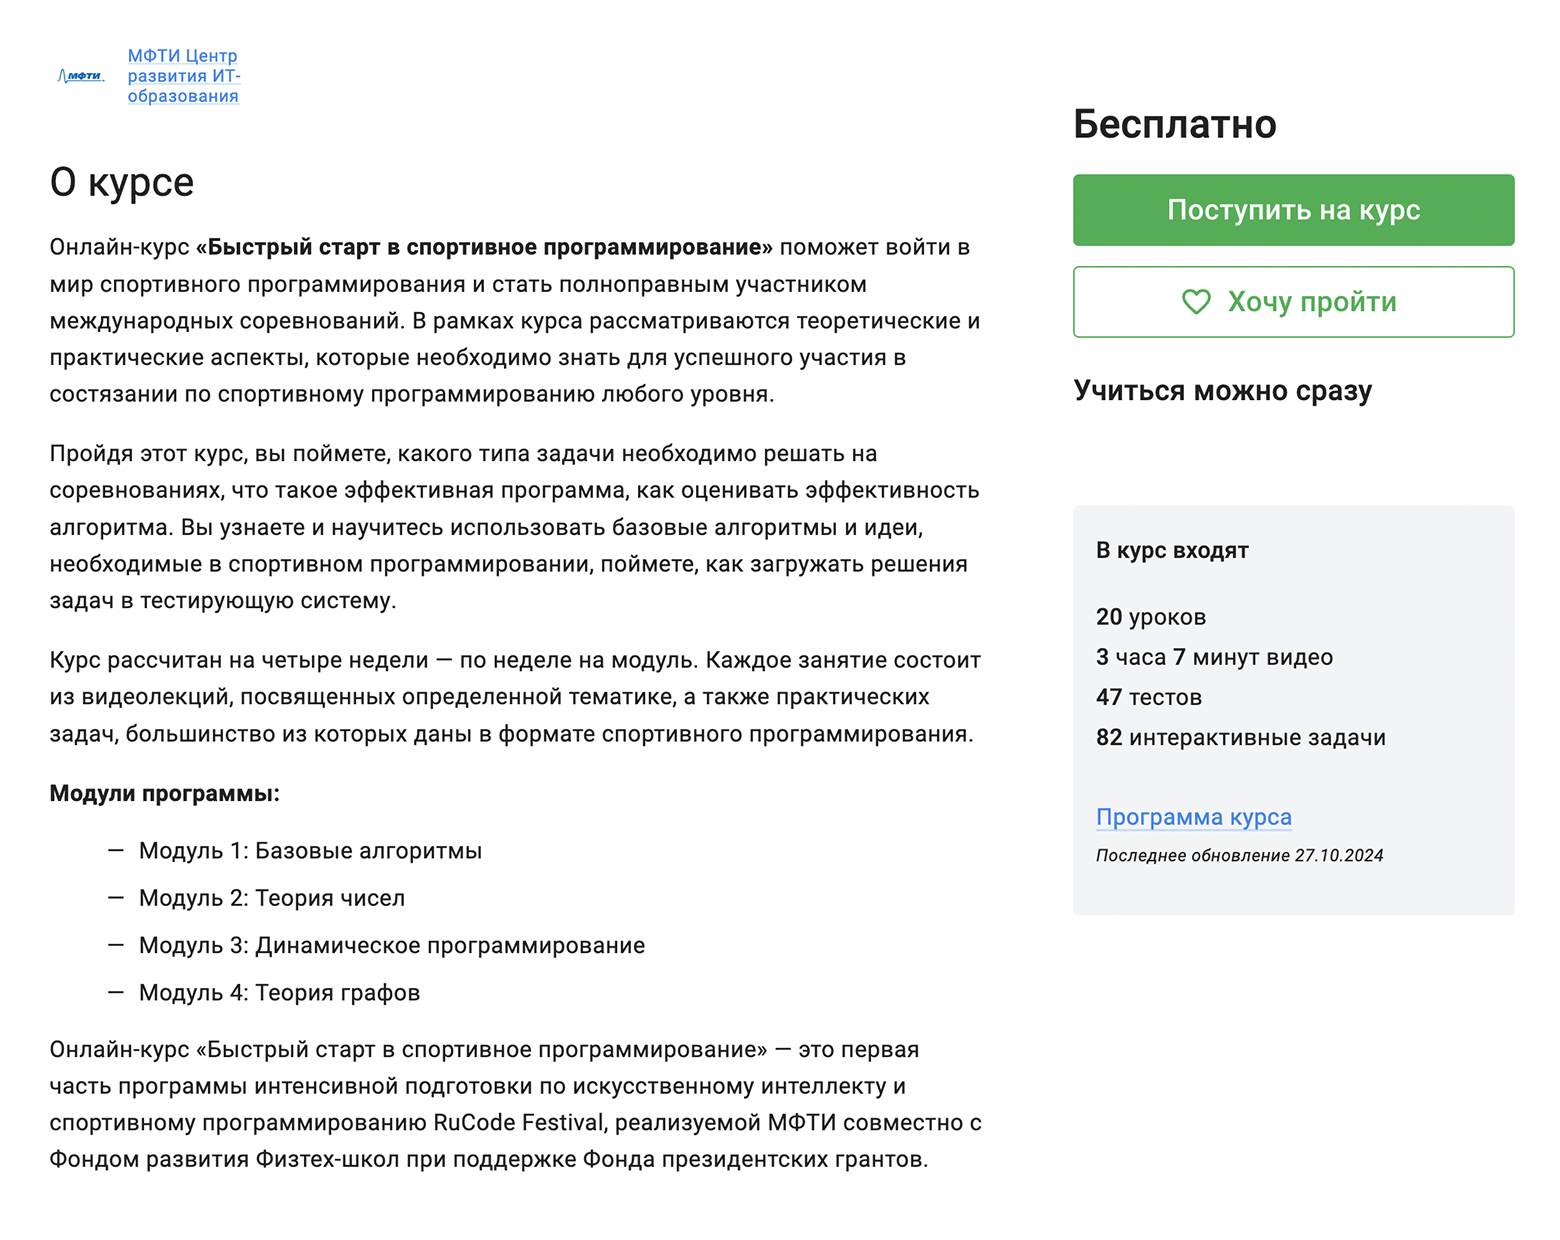Click the МФТИ logo icon

coord(80,73)
